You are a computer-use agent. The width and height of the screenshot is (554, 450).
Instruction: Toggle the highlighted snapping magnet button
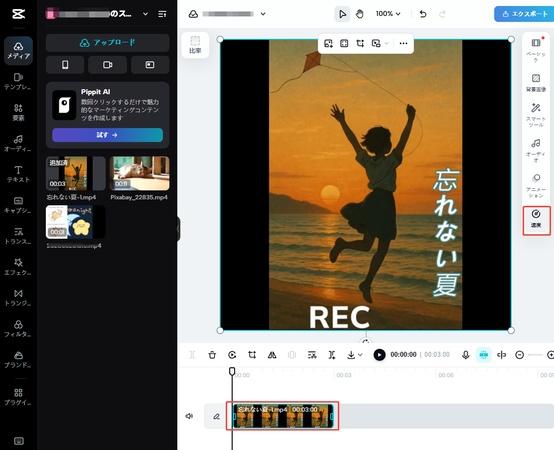(484, 355)
